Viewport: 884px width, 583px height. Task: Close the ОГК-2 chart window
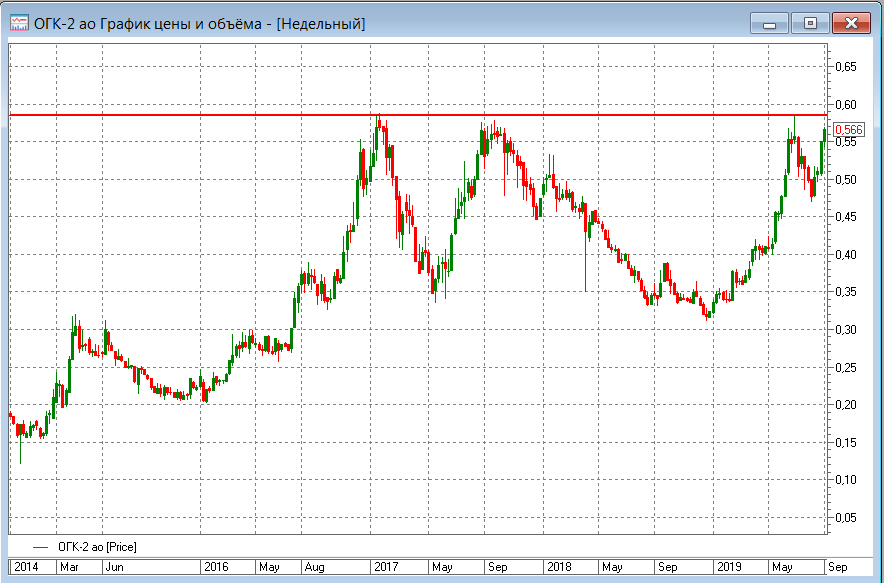pyautogui.click(x=851, y=23)
